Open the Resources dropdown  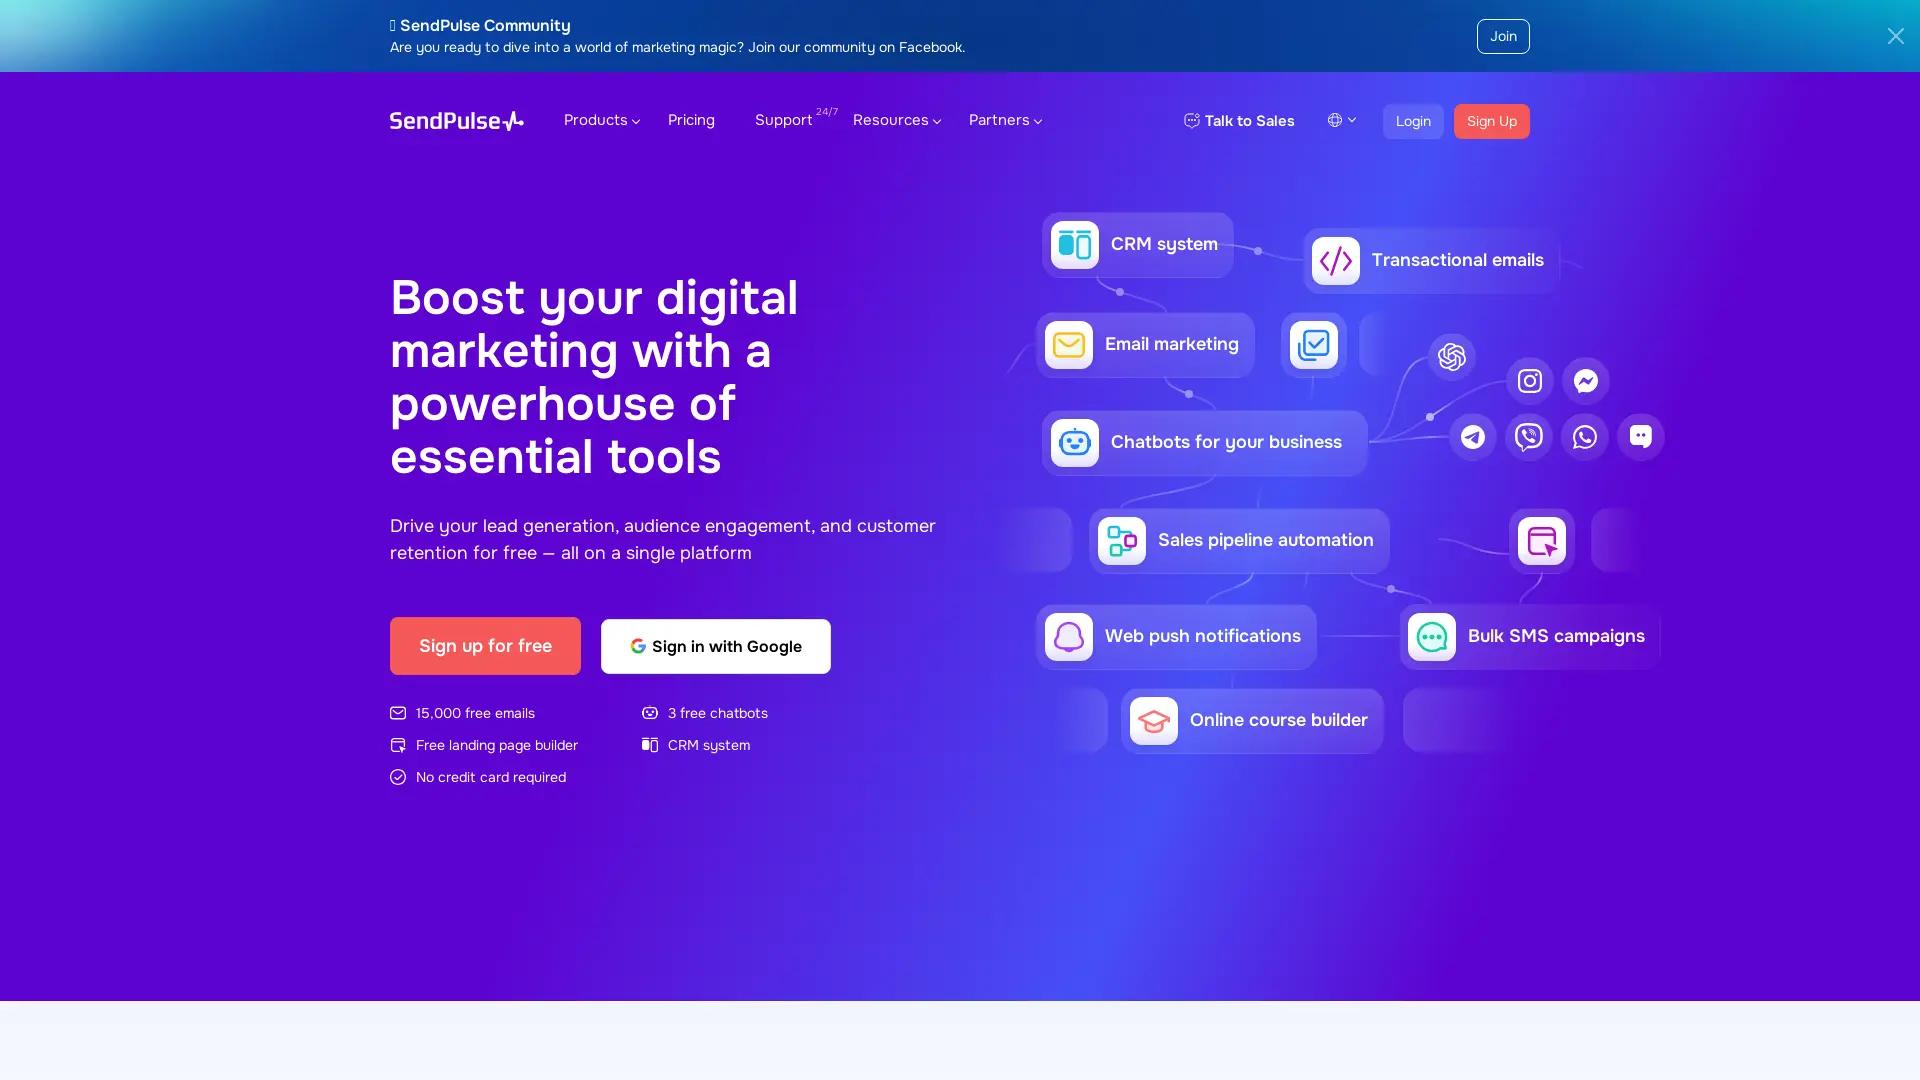click(895, 120)
